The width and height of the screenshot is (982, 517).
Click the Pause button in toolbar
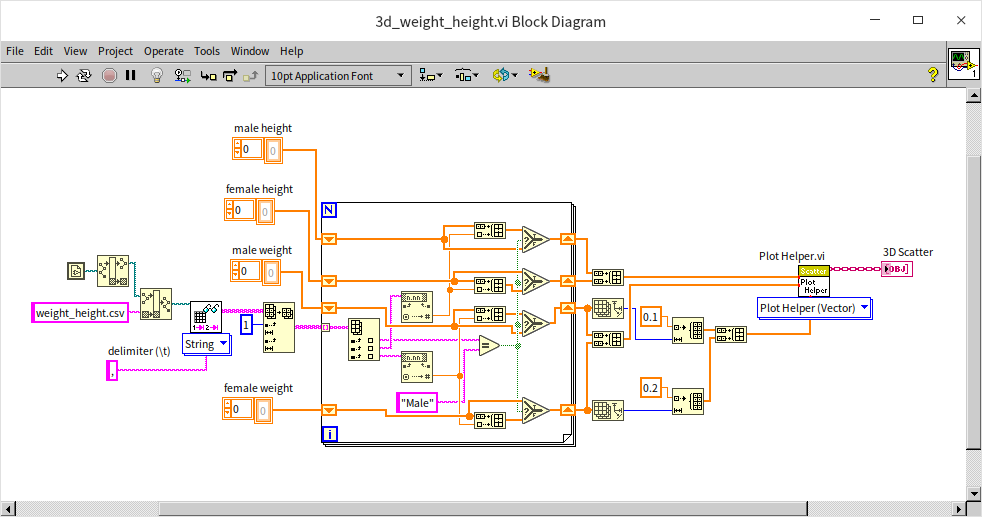(131, 75)
